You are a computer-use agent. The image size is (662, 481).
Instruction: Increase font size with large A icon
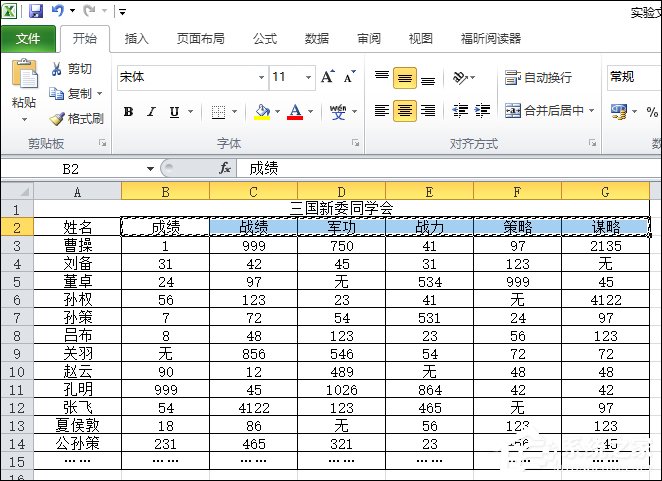point(327,77)
